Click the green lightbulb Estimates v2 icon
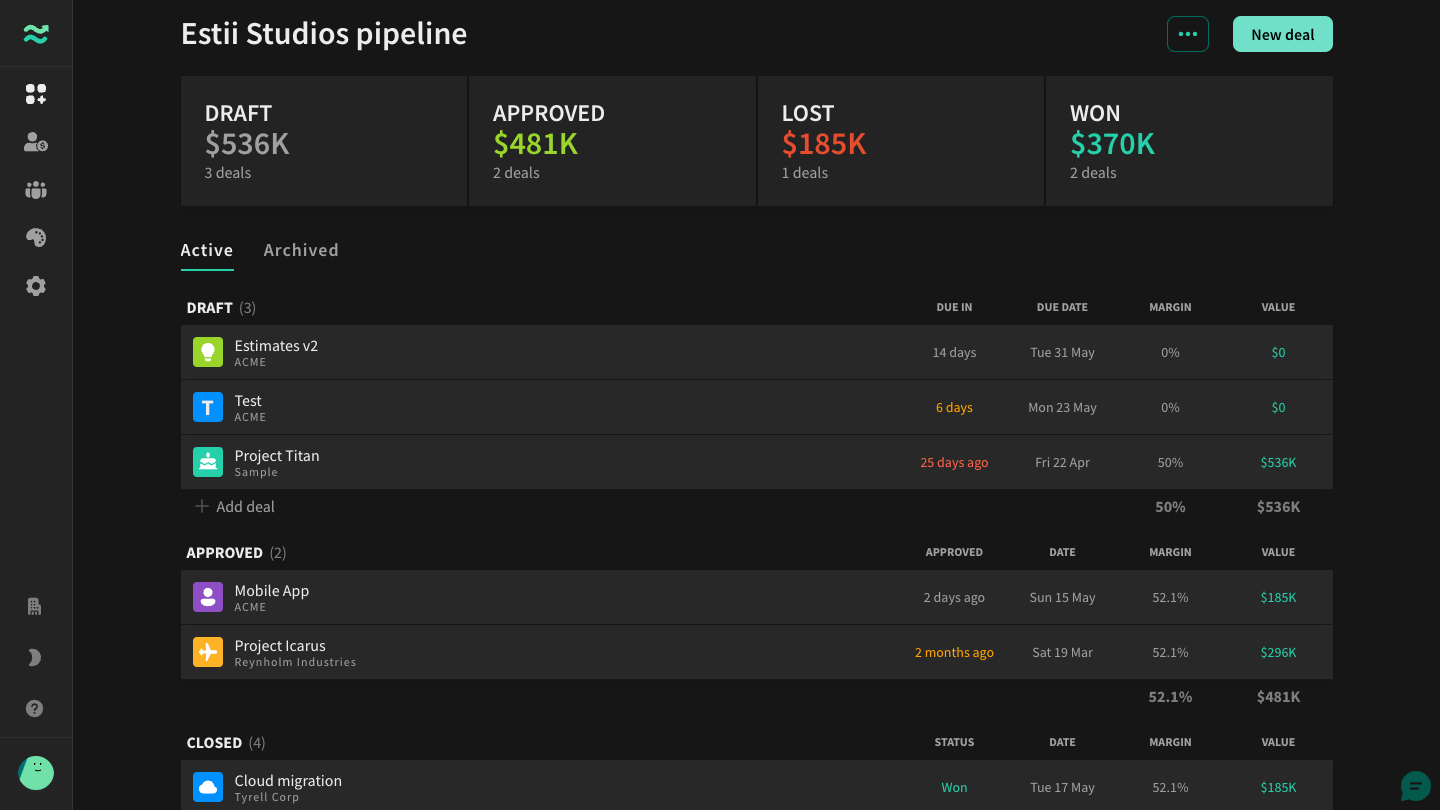The width and height of the screenshot is (1440, 810). (x=208, y=352)
